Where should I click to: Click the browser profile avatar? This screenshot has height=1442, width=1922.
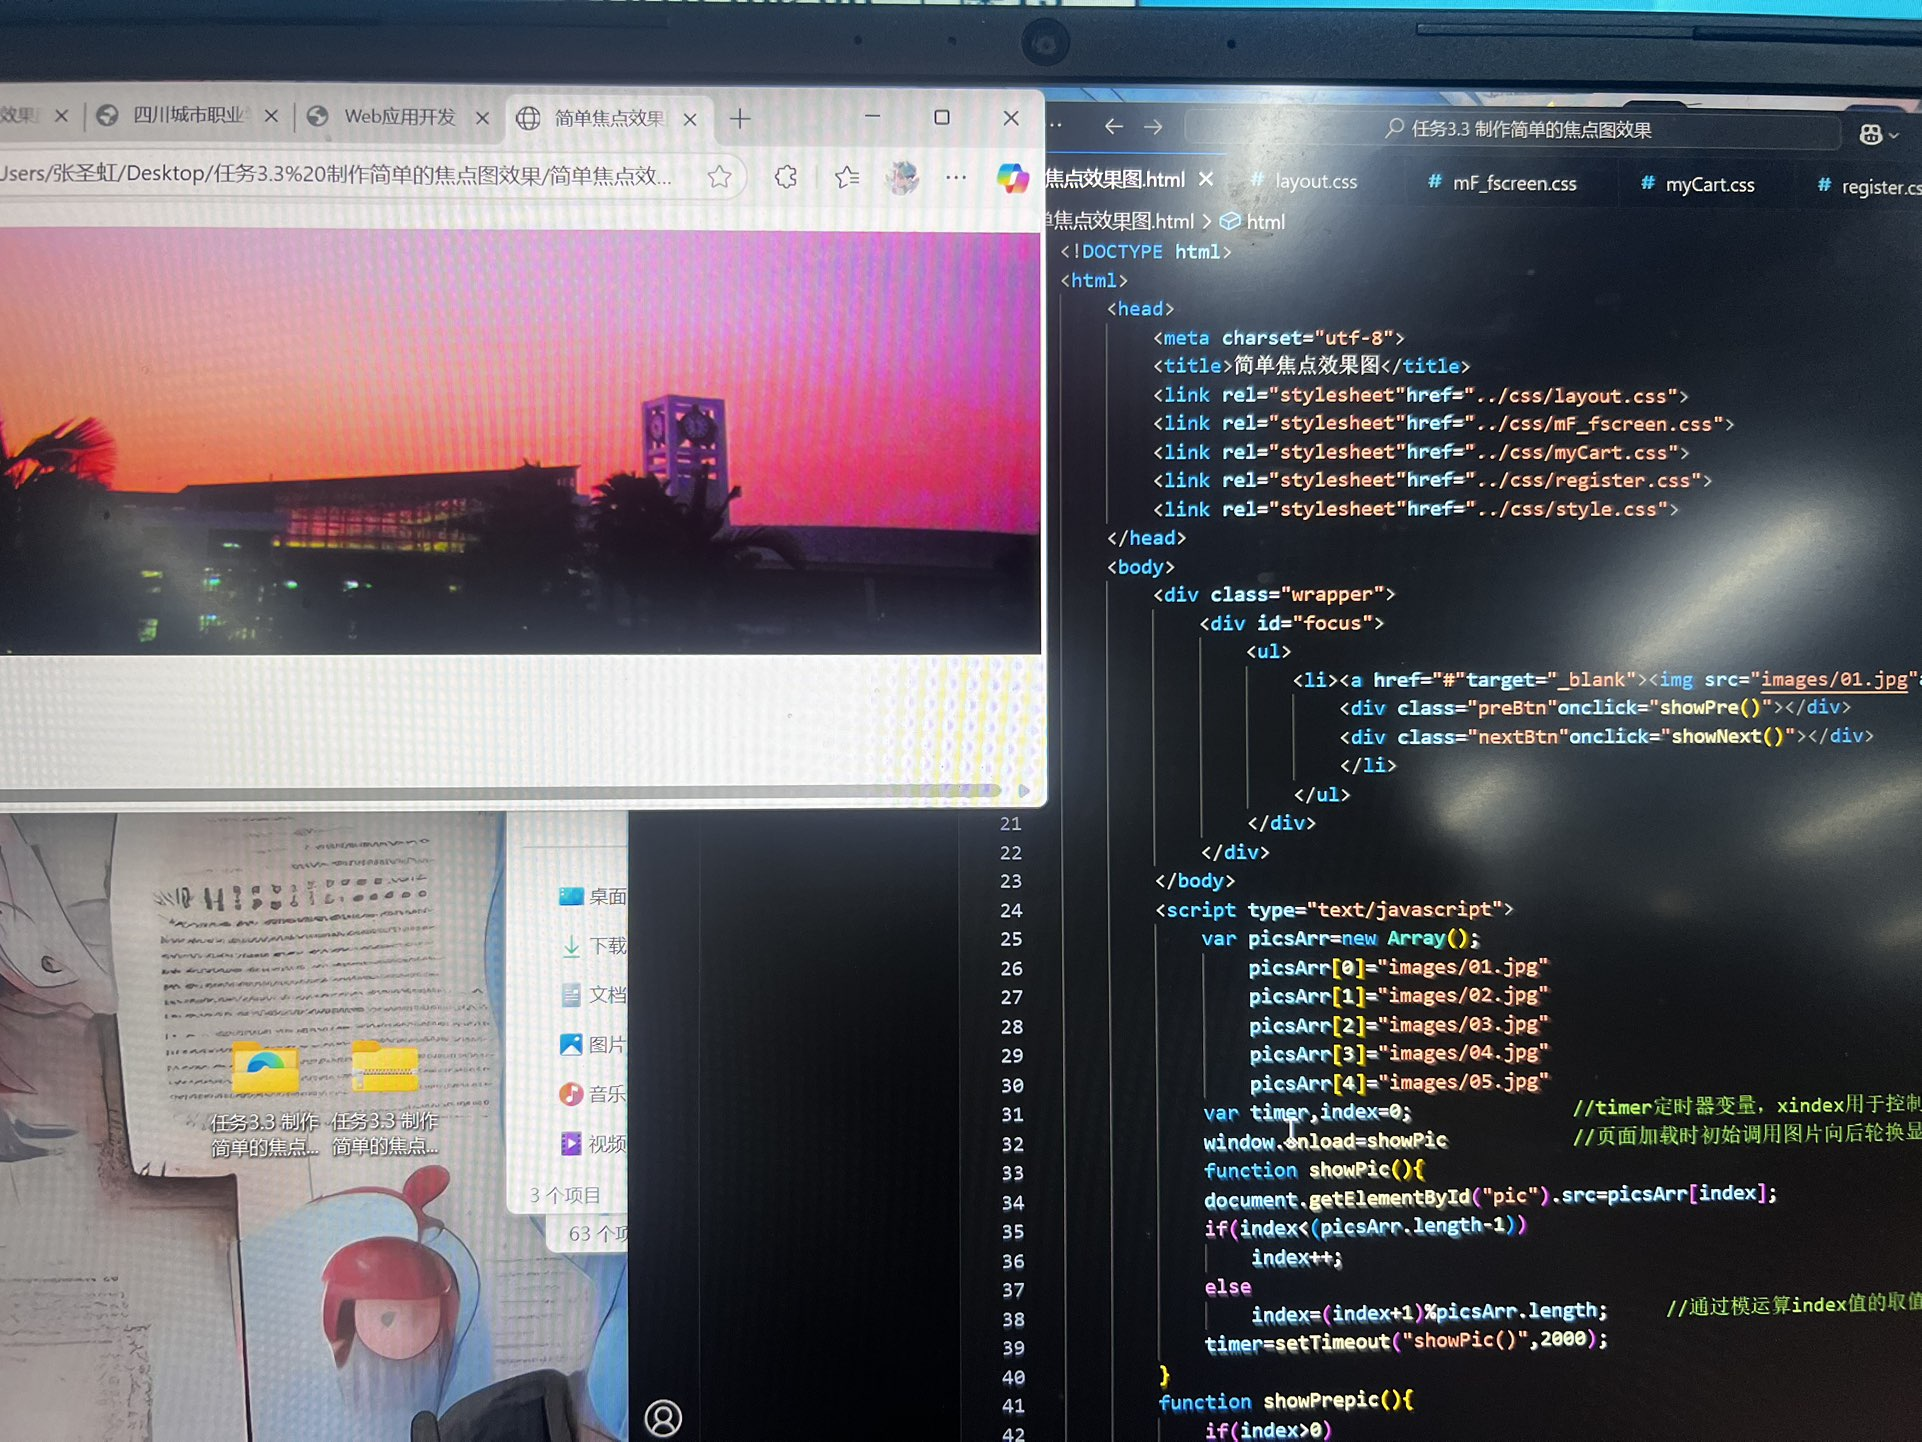[x=902, y=177]
